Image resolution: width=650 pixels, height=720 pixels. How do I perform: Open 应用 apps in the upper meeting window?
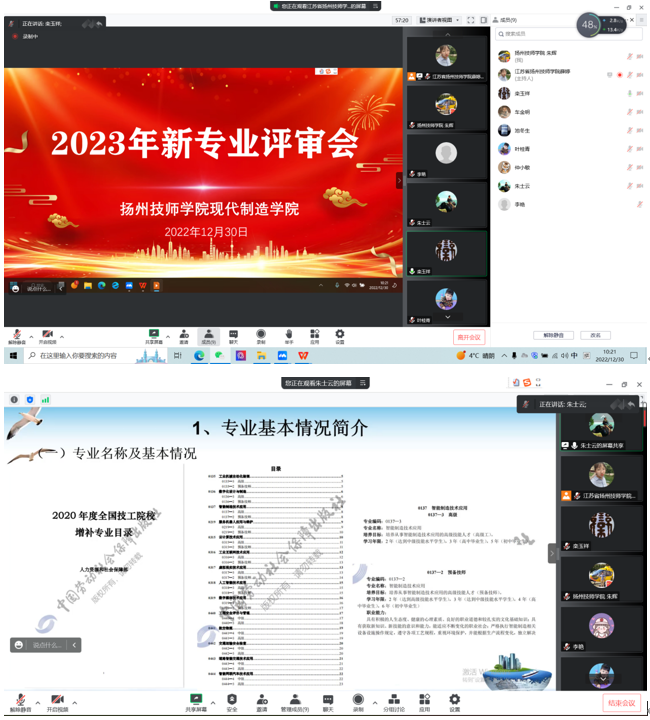click(x=314, y=337)
